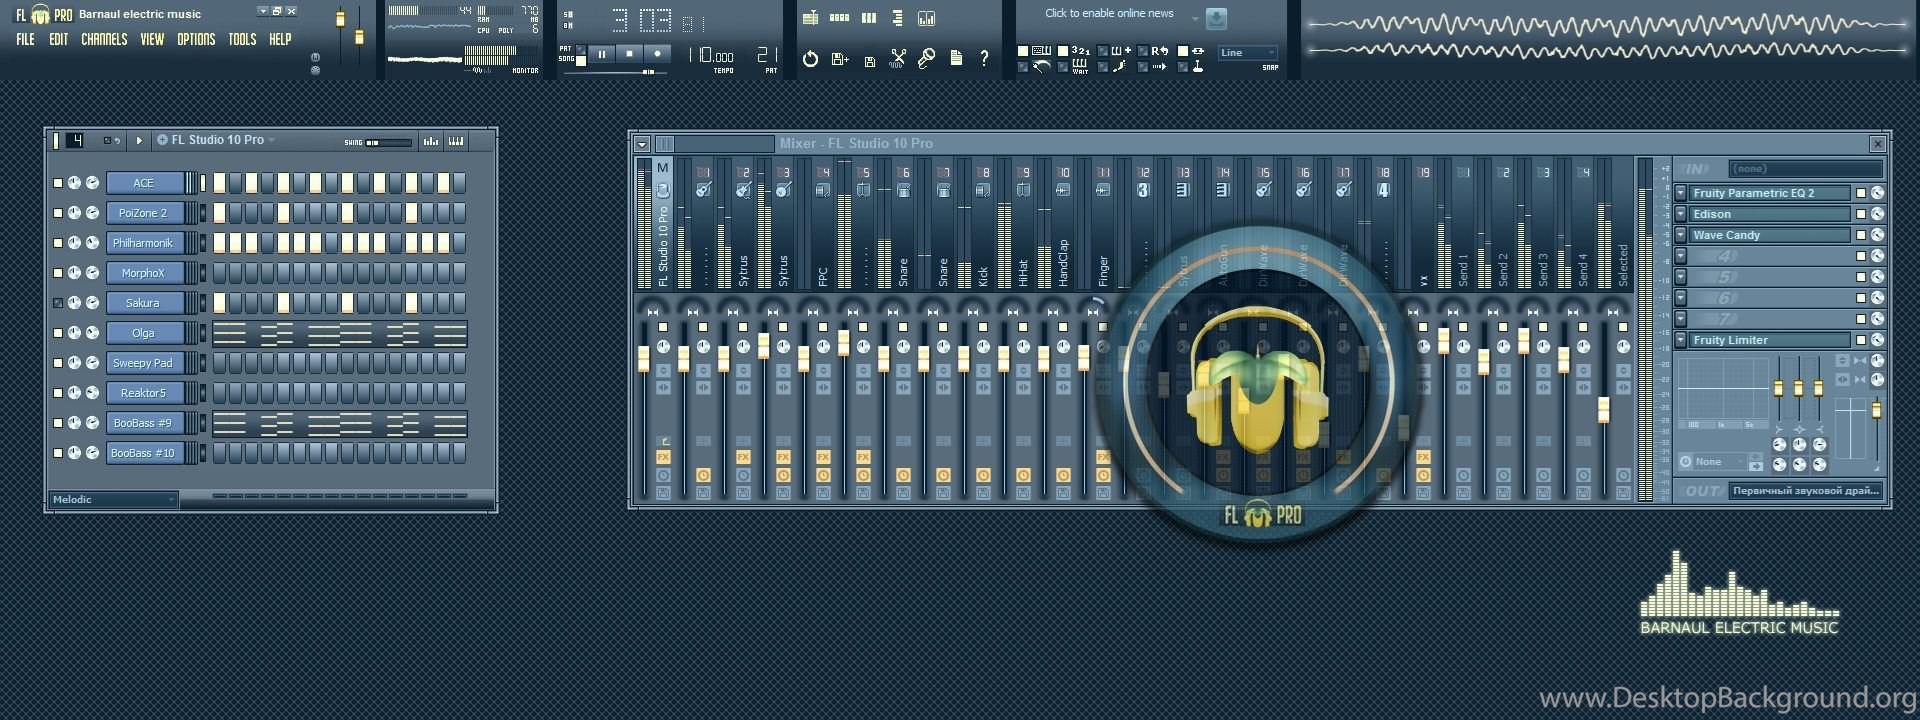Click the online news download icon
Image resolution: width=1920 pixels, height=720 pixels.
(x=1216, y=18)
